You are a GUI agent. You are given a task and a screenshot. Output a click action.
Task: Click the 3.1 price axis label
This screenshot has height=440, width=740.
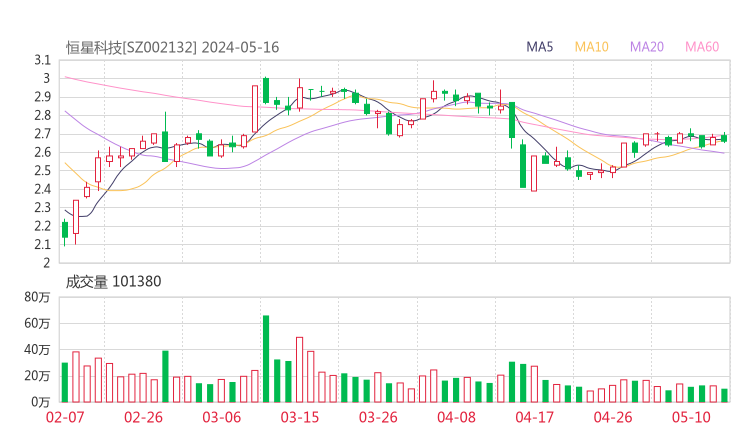pyautogui.click(x=42, y=60)
